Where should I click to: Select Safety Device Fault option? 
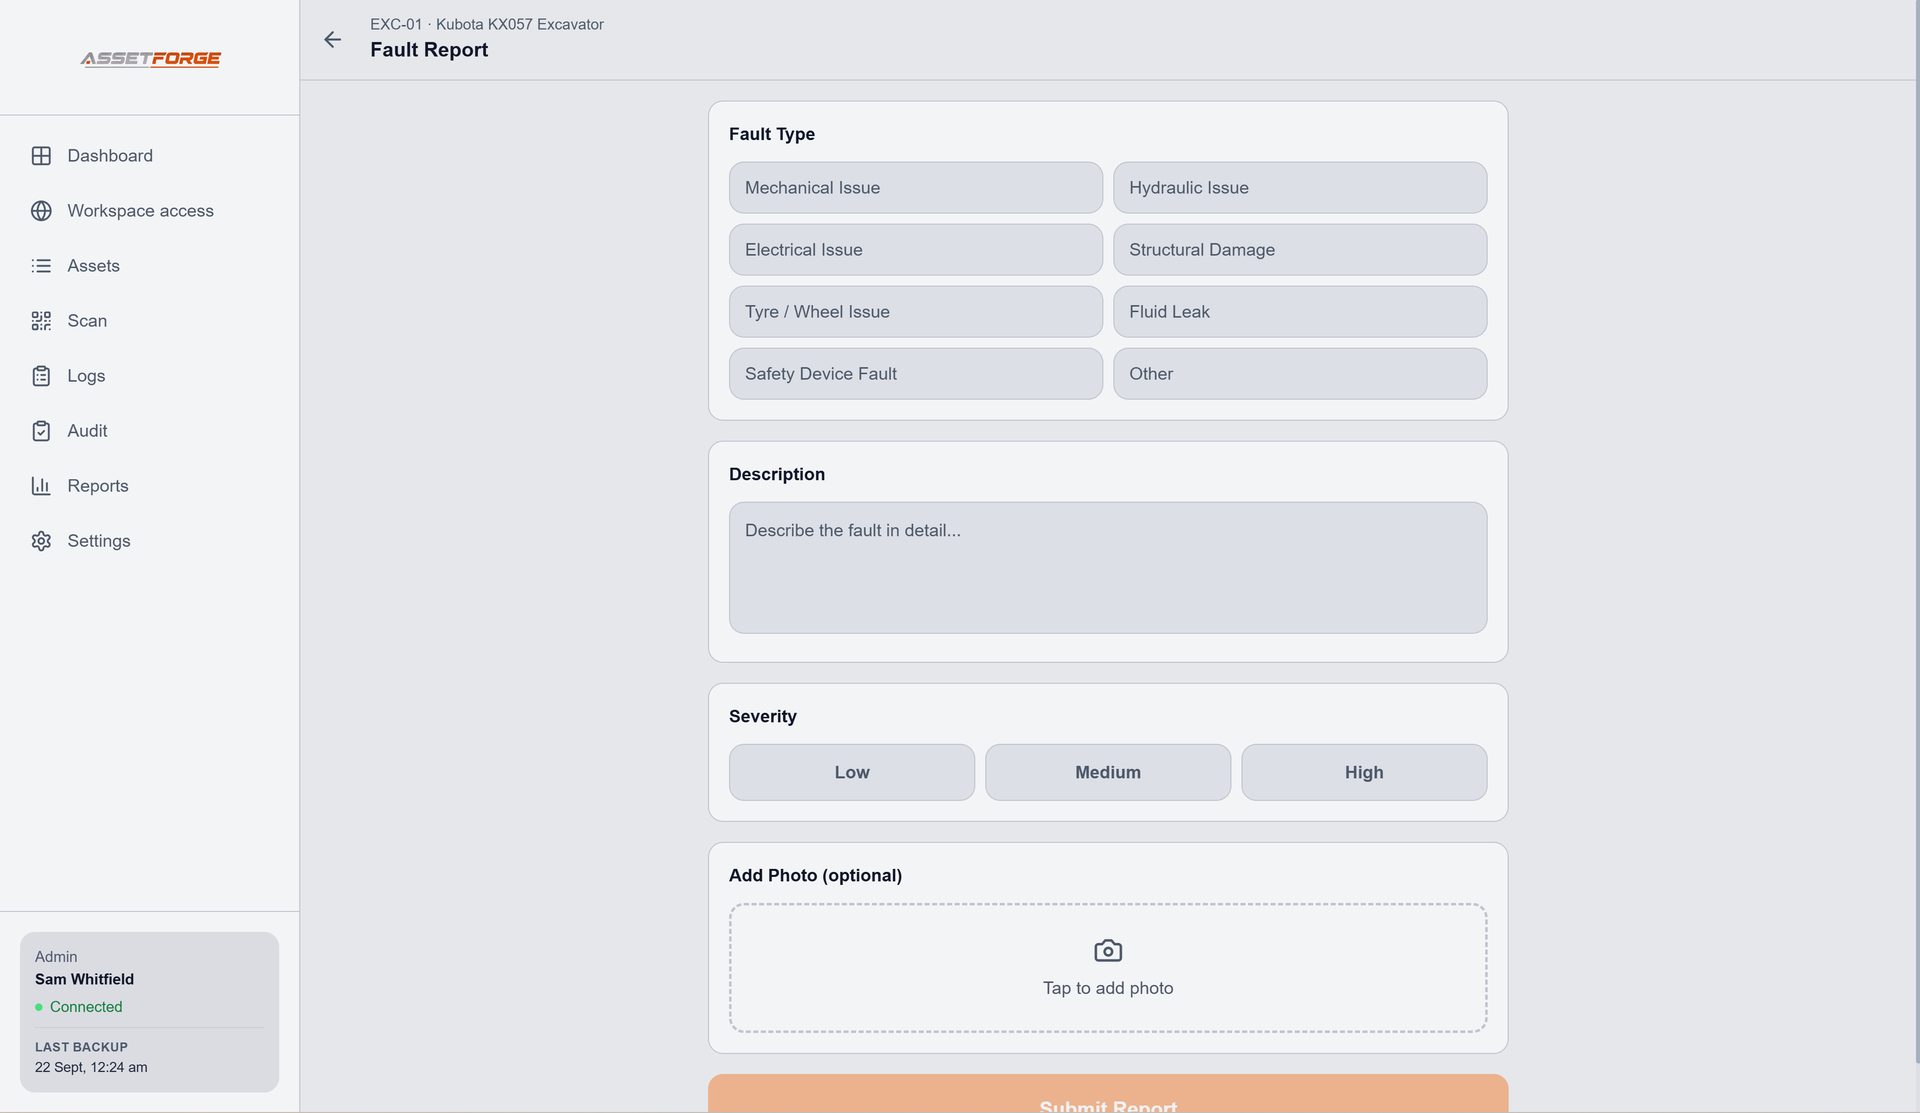(915, 374)
